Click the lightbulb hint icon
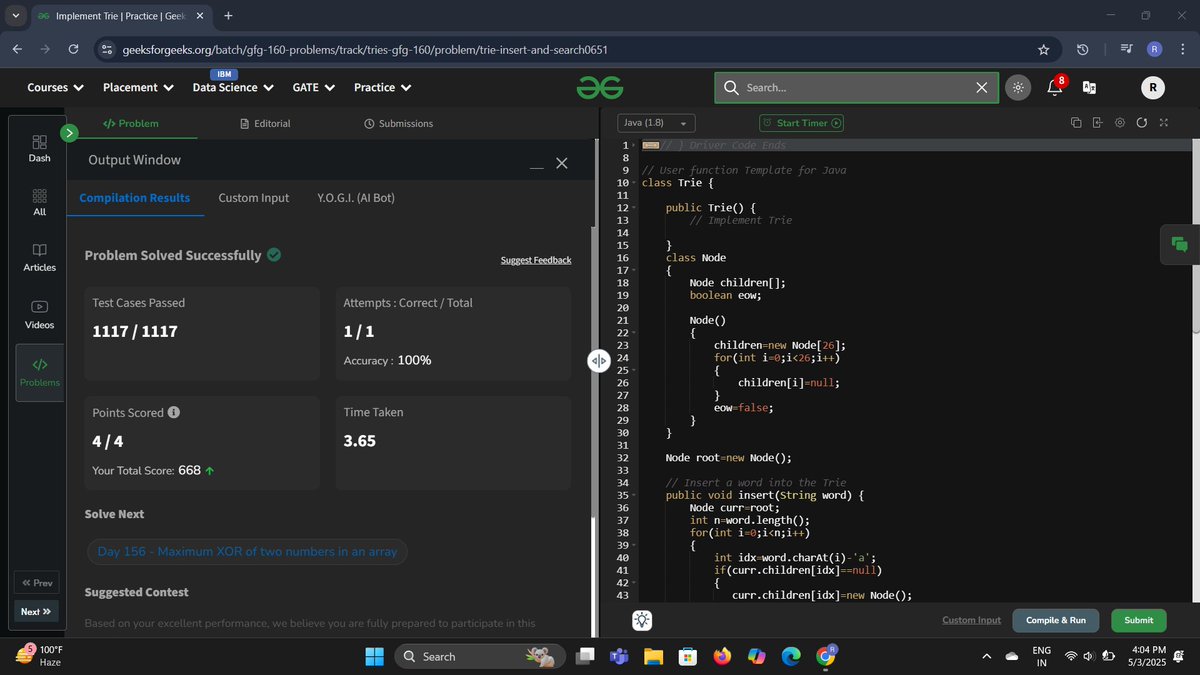This screenshot has height=675, width=1200. (642, 620)
